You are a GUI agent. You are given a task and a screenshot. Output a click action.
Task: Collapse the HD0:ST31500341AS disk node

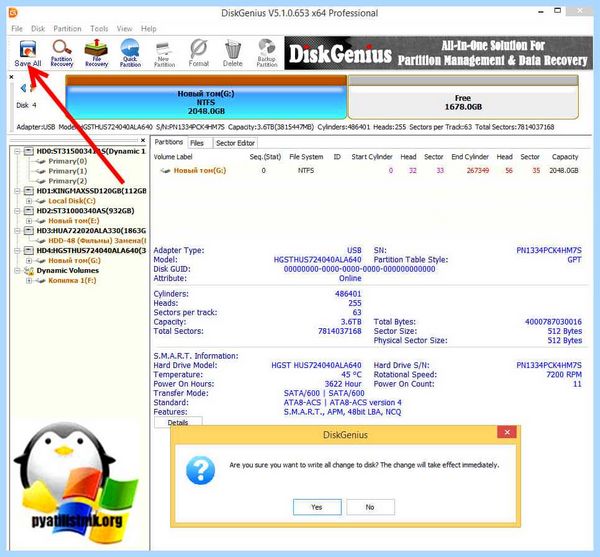click(17, 151)
